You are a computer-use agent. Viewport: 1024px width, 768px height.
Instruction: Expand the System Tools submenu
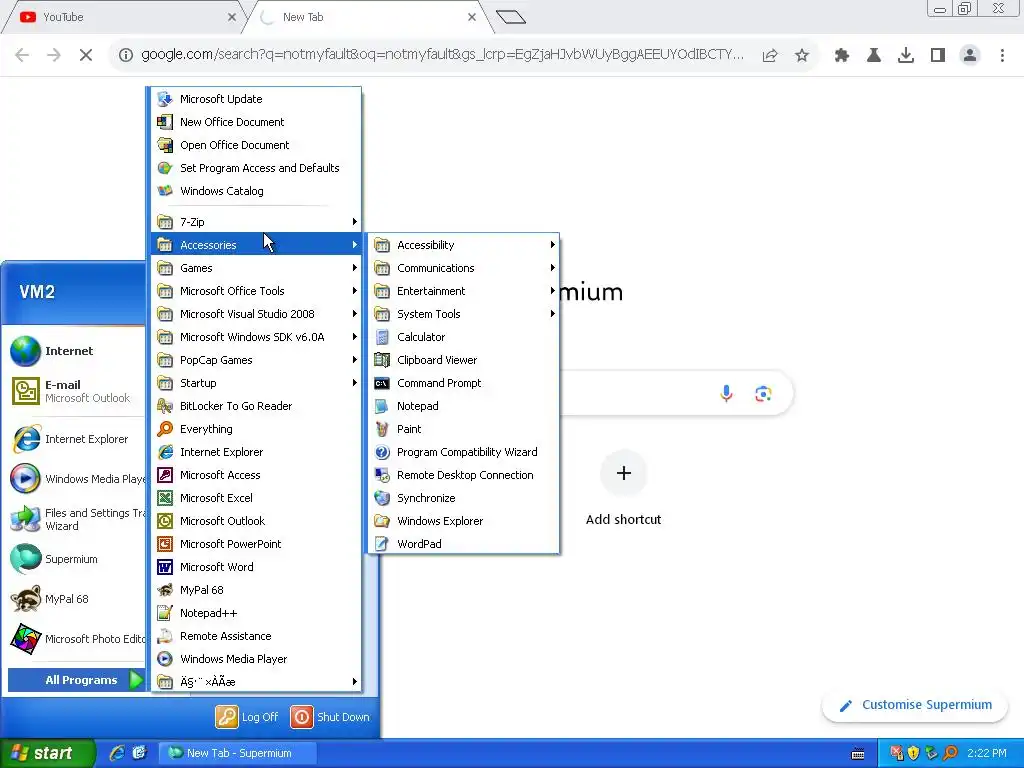coord(464,313)
